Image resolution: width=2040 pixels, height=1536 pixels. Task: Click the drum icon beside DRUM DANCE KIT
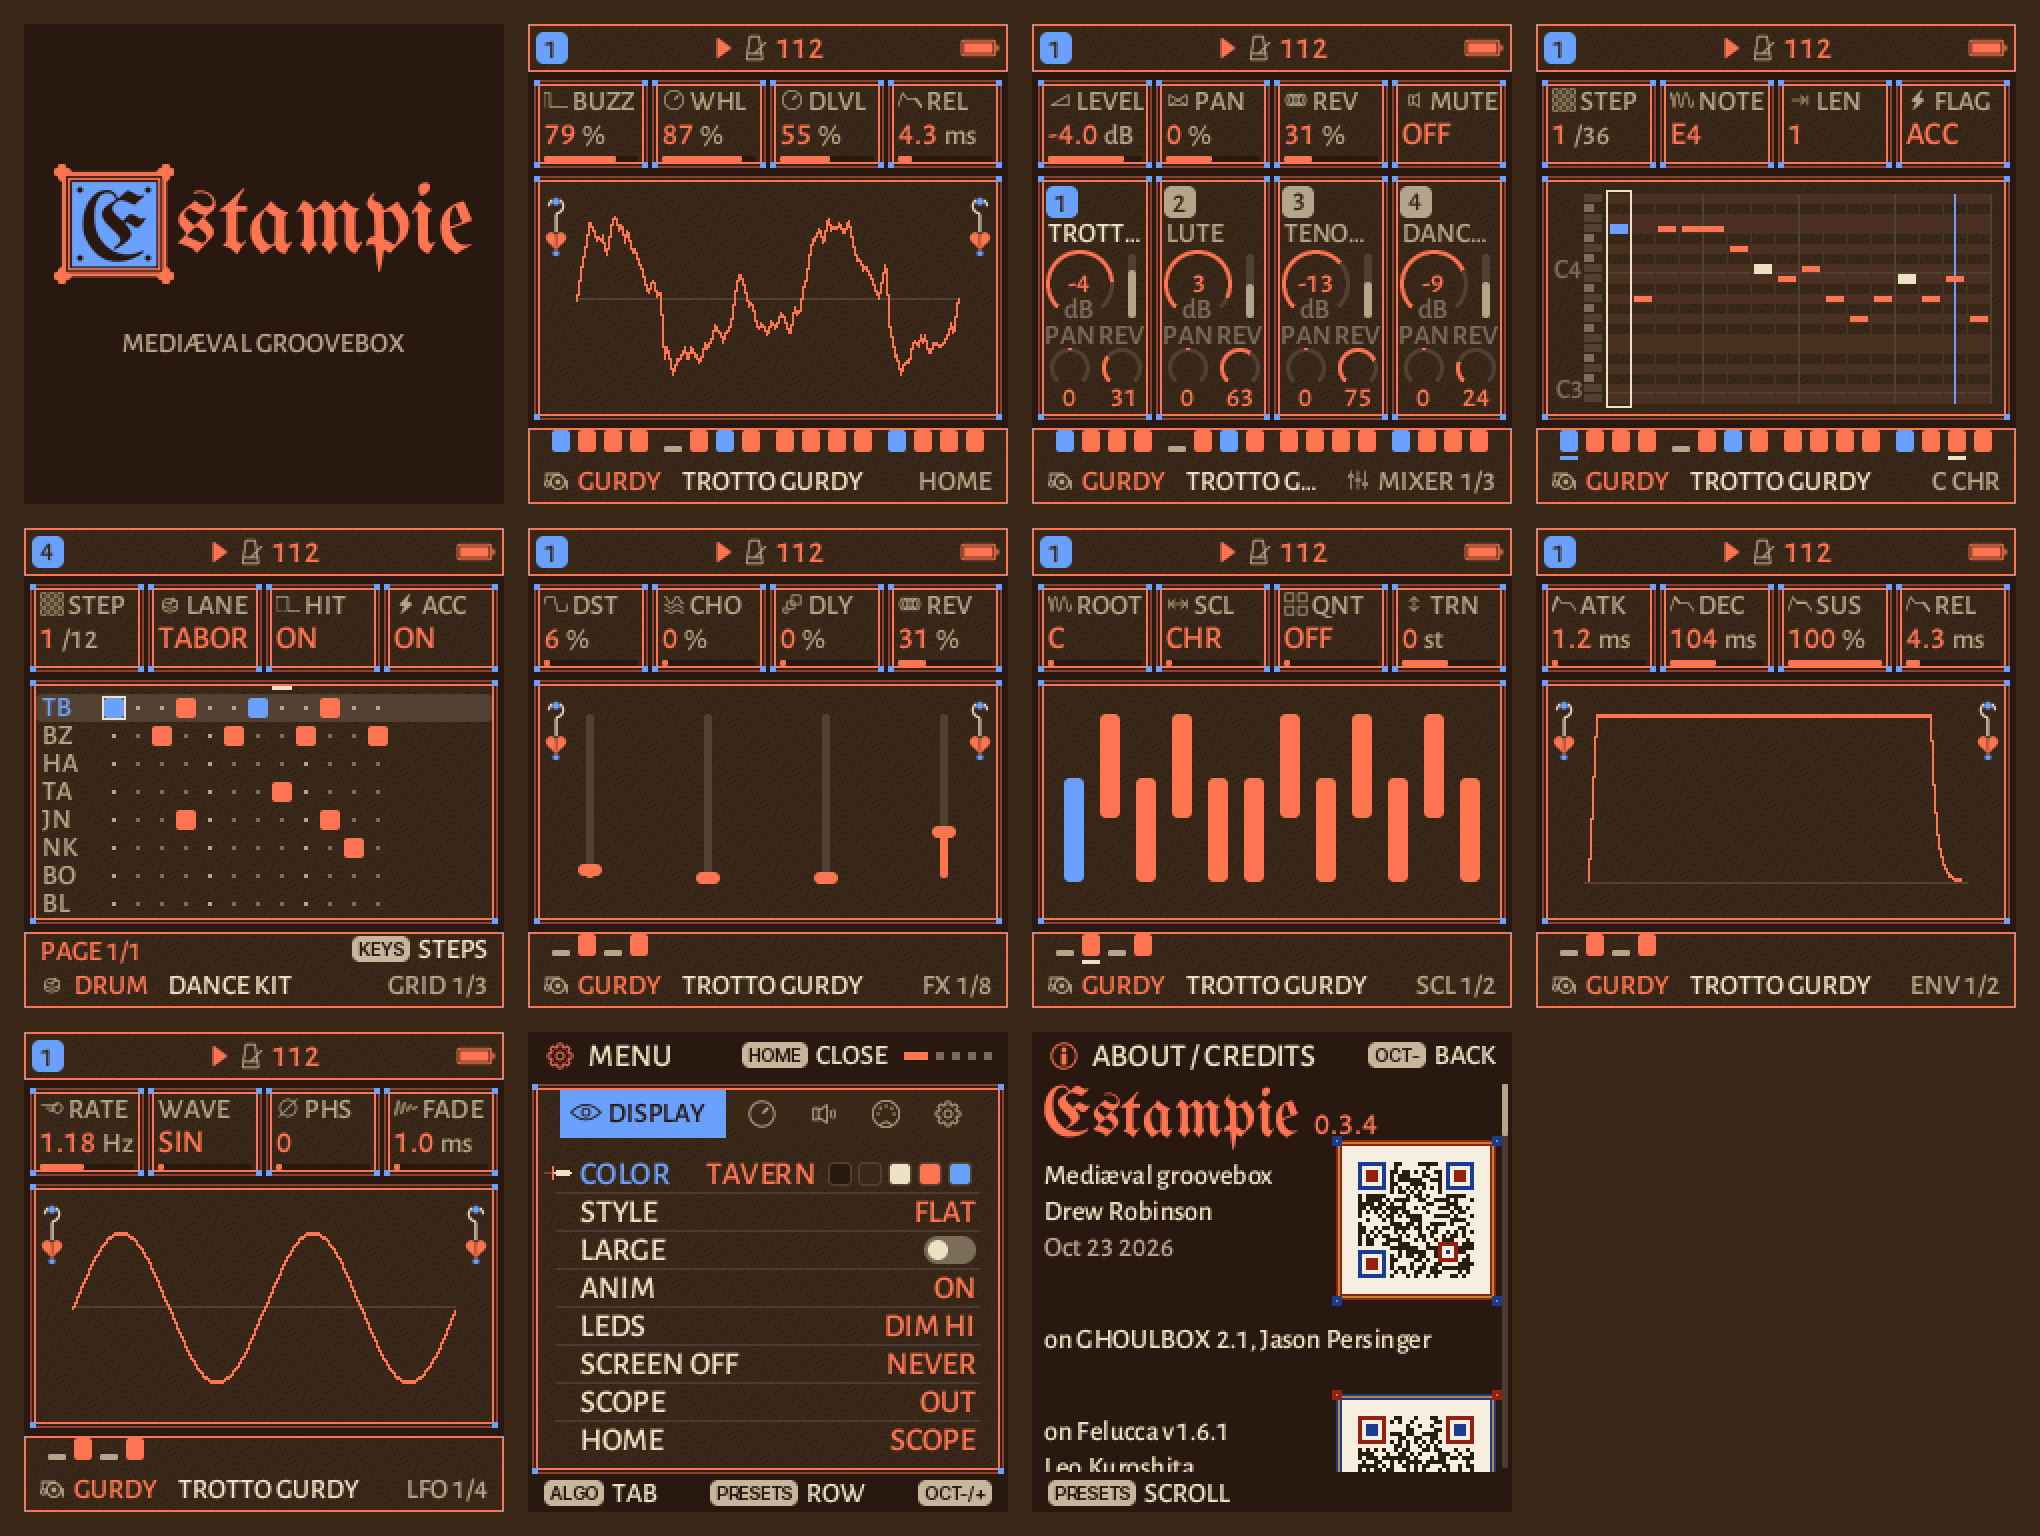tap(52, 986)
